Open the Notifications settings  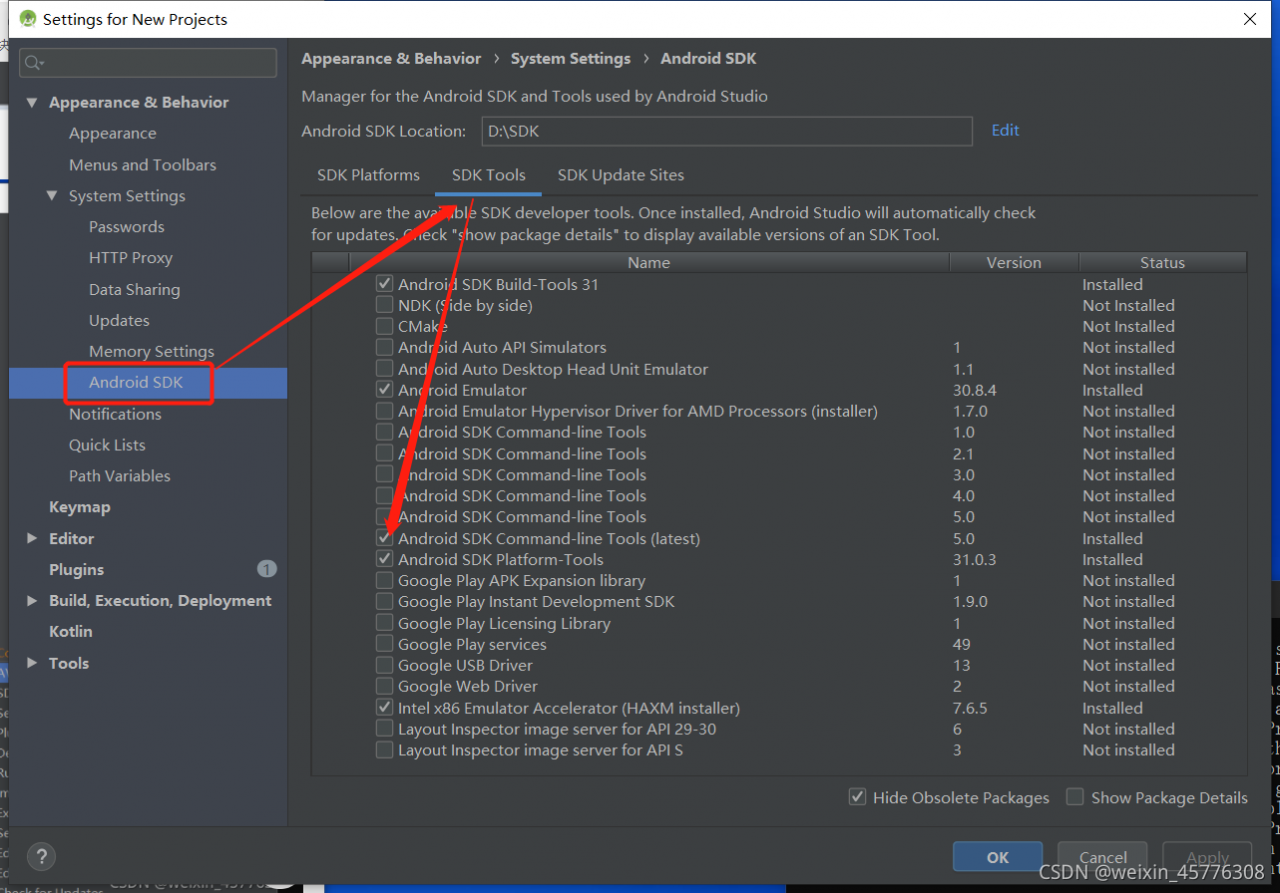tap(115, 414)
